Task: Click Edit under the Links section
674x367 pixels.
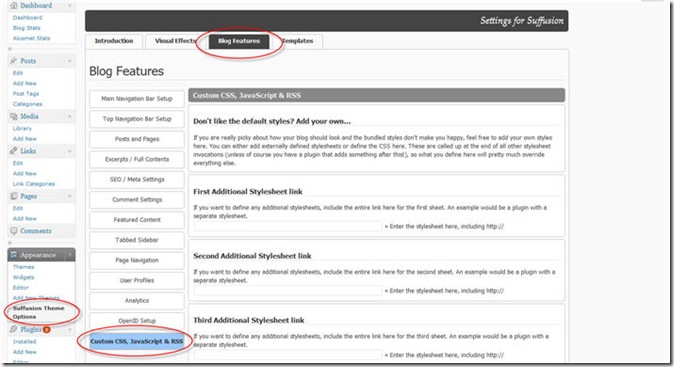Action: click(x=18, y=163)
